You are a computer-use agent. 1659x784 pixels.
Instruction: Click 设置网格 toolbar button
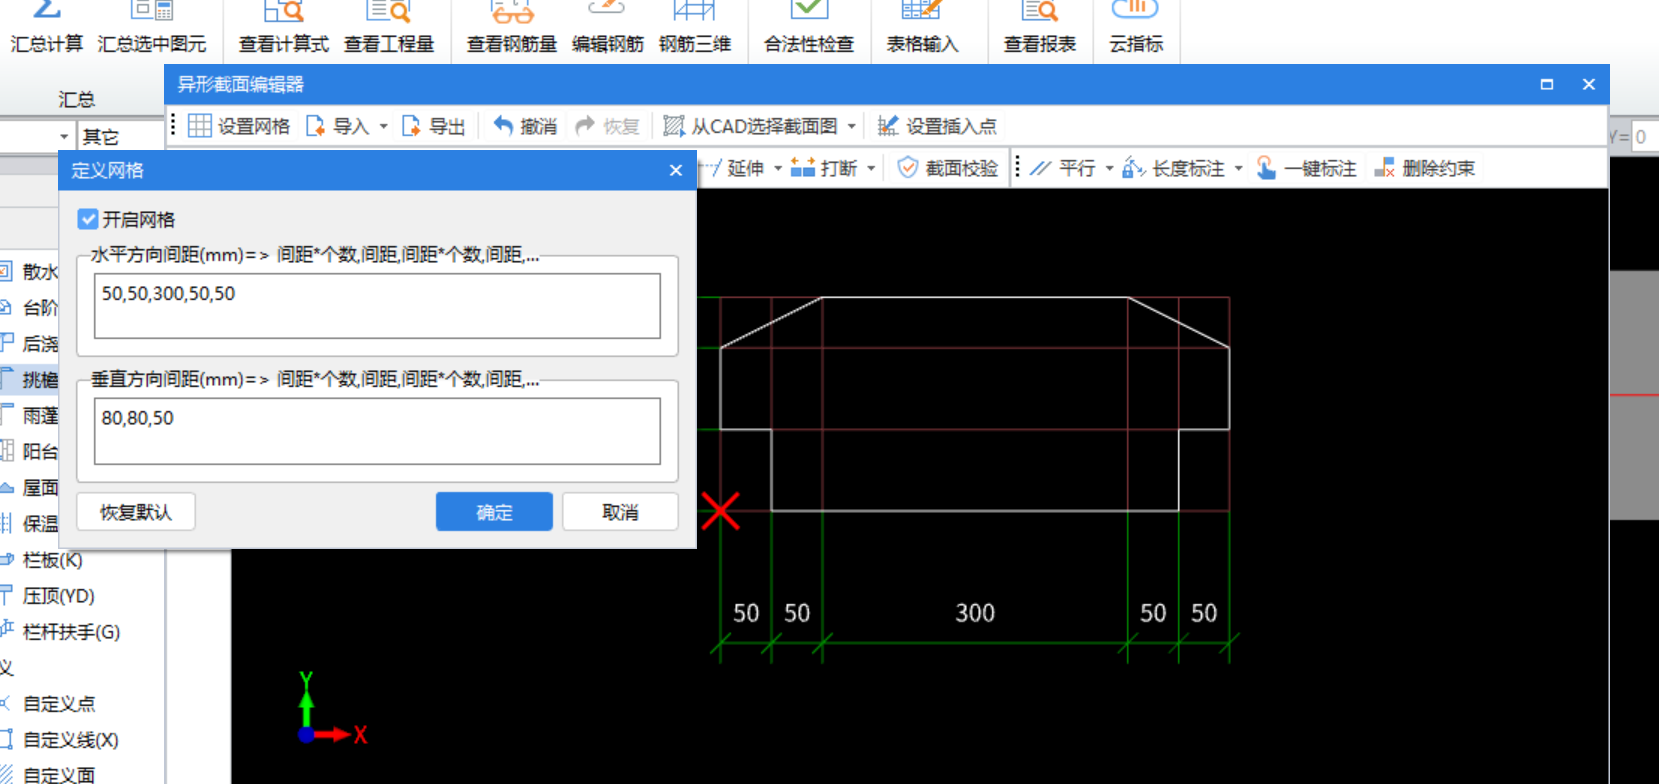coord(239,126)
